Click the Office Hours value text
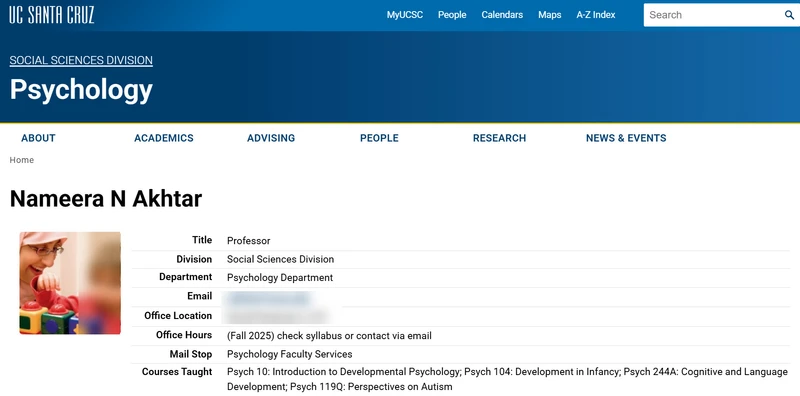 pyautogui.click(x=329, y=336)
